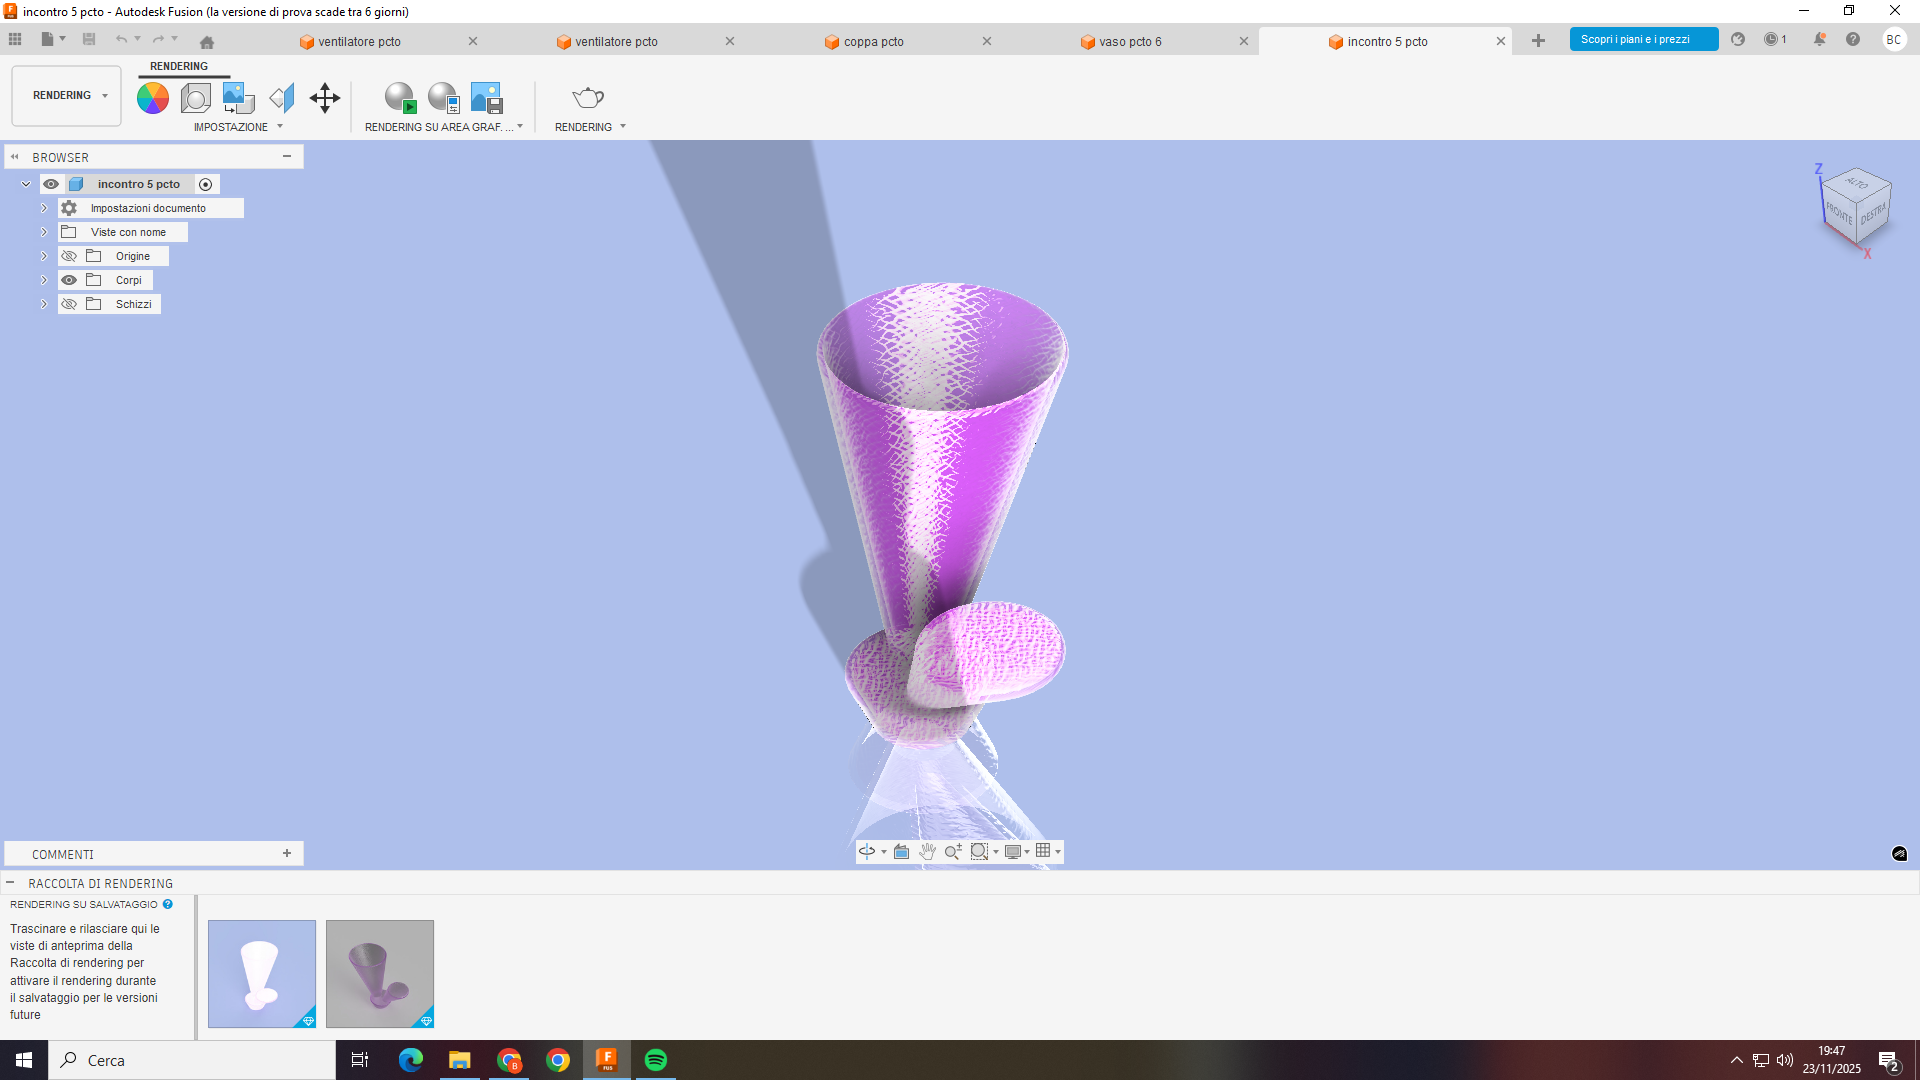Select the scene settings cube icon
1920x1080 pixels.
[x=195, y=97]
